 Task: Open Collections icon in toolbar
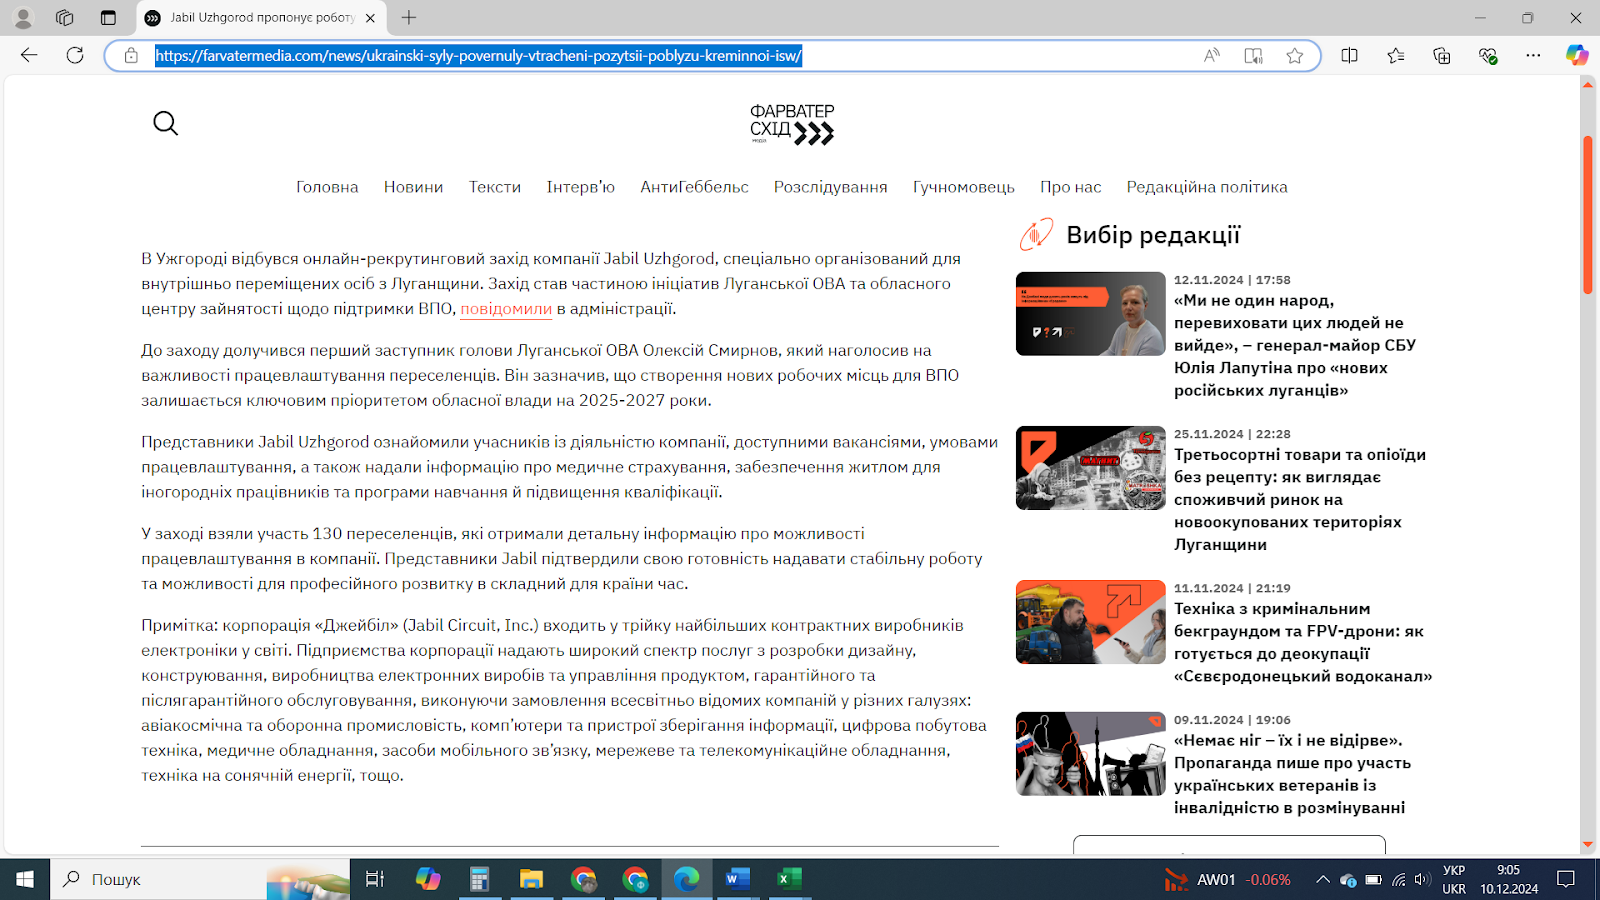pos(1441,56)
